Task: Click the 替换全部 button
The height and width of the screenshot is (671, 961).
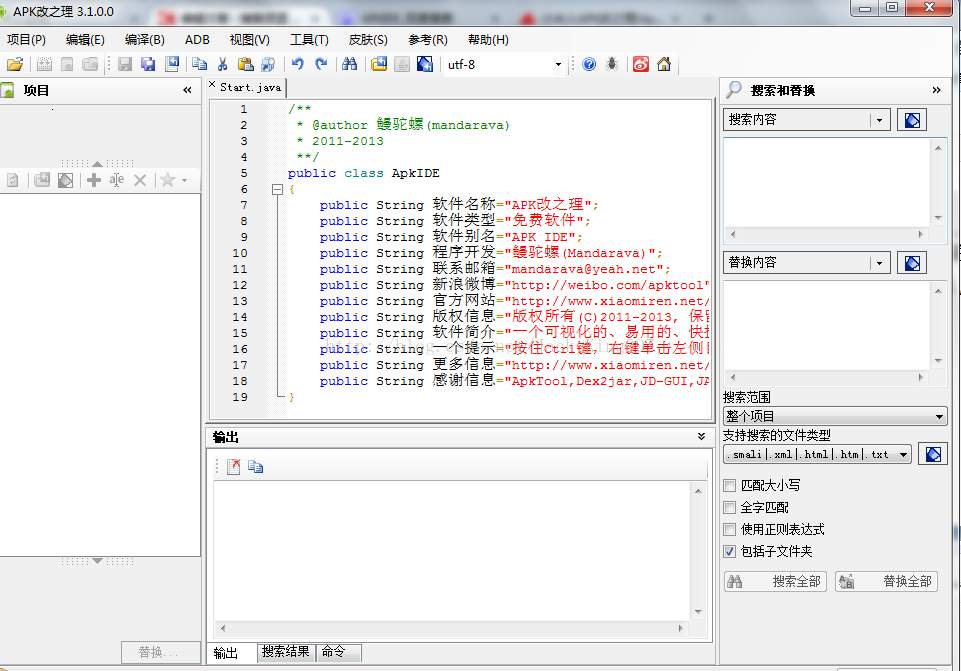Action: (x=886, y=581)
